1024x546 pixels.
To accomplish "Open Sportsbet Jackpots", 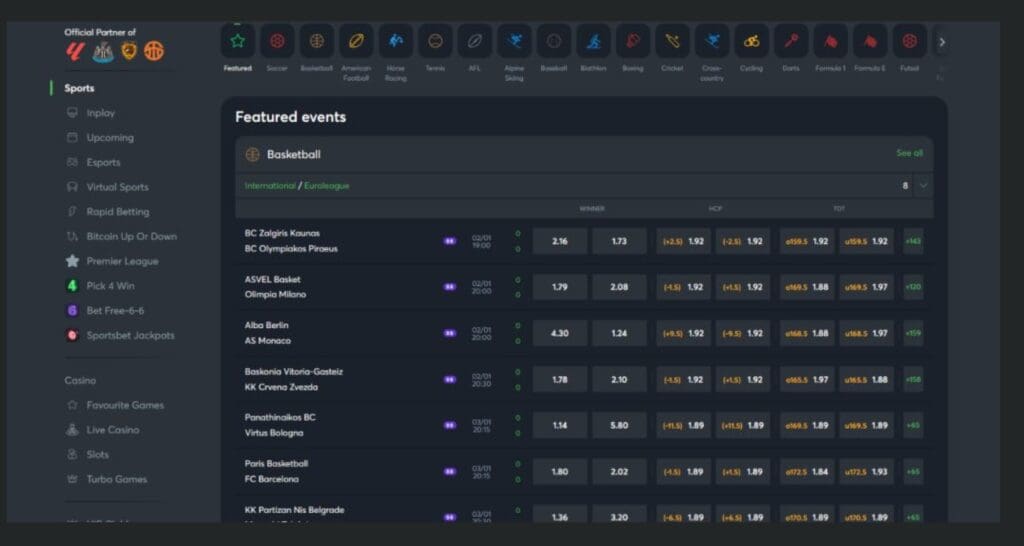I will coord(131,336).
